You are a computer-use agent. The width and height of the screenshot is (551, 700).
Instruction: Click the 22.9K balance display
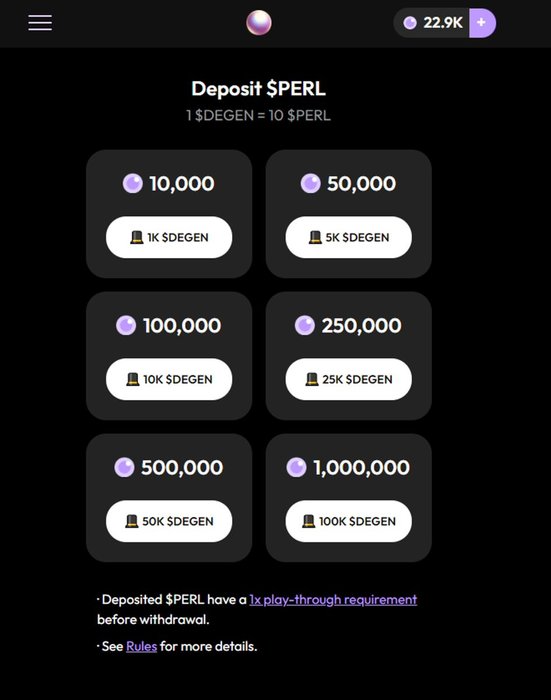point(432,23)
